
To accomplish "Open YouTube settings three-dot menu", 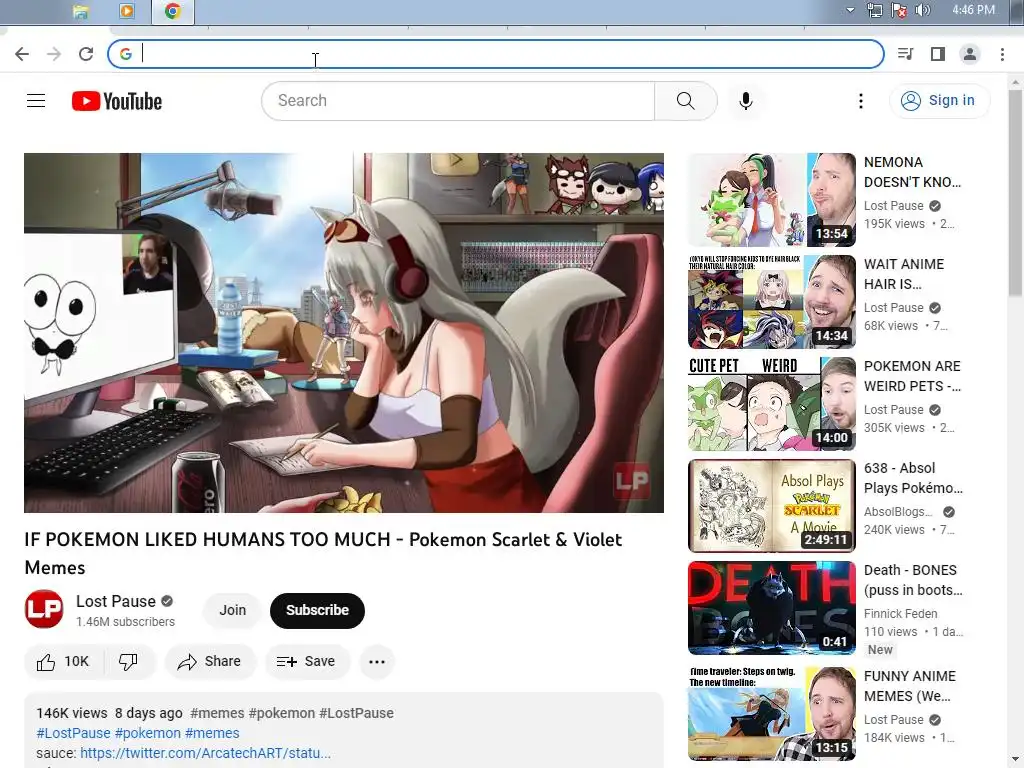I will click(861, 101).
